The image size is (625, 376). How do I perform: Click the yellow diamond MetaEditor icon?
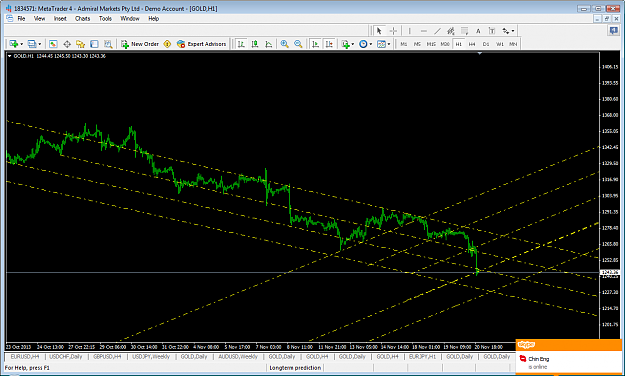pyautogui.click(x=167, y=44)
